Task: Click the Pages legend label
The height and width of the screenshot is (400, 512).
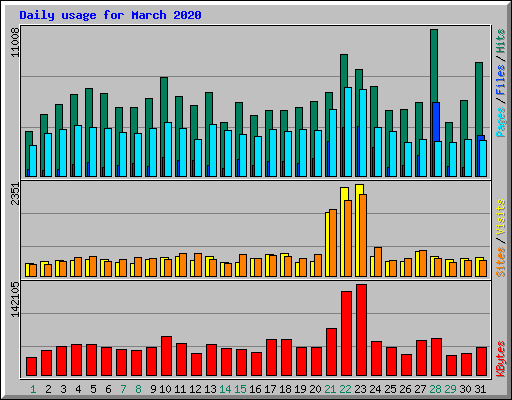Action: click(x=500, y=122)
